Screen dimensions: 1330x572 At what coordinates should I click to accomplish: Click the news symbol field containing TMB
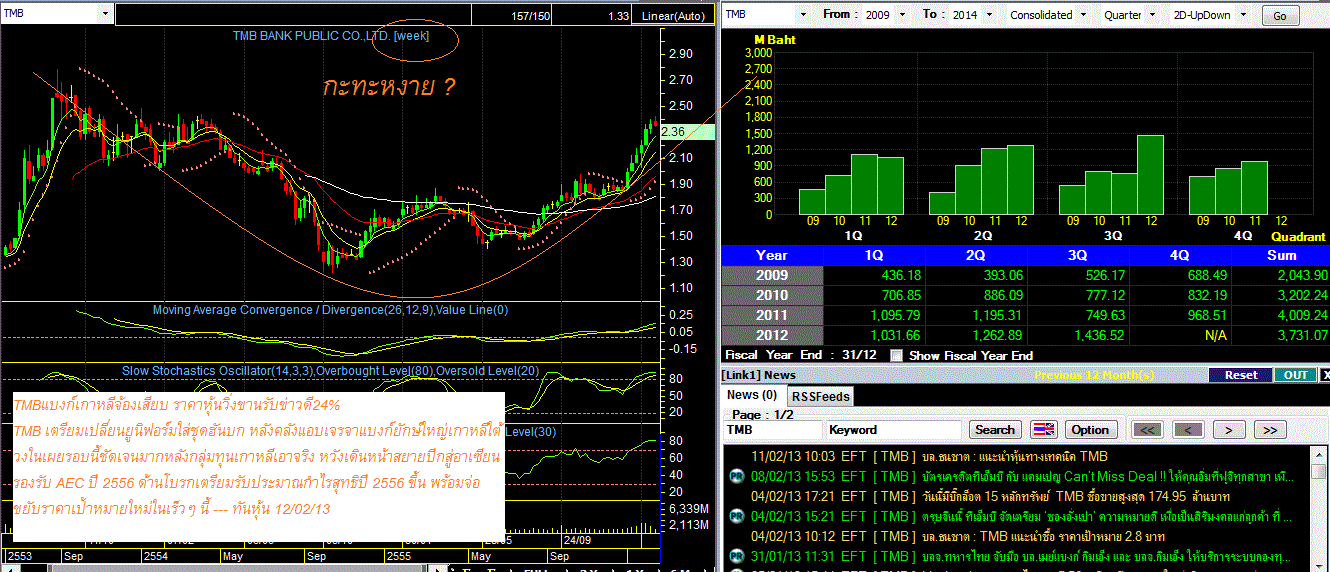772,429
